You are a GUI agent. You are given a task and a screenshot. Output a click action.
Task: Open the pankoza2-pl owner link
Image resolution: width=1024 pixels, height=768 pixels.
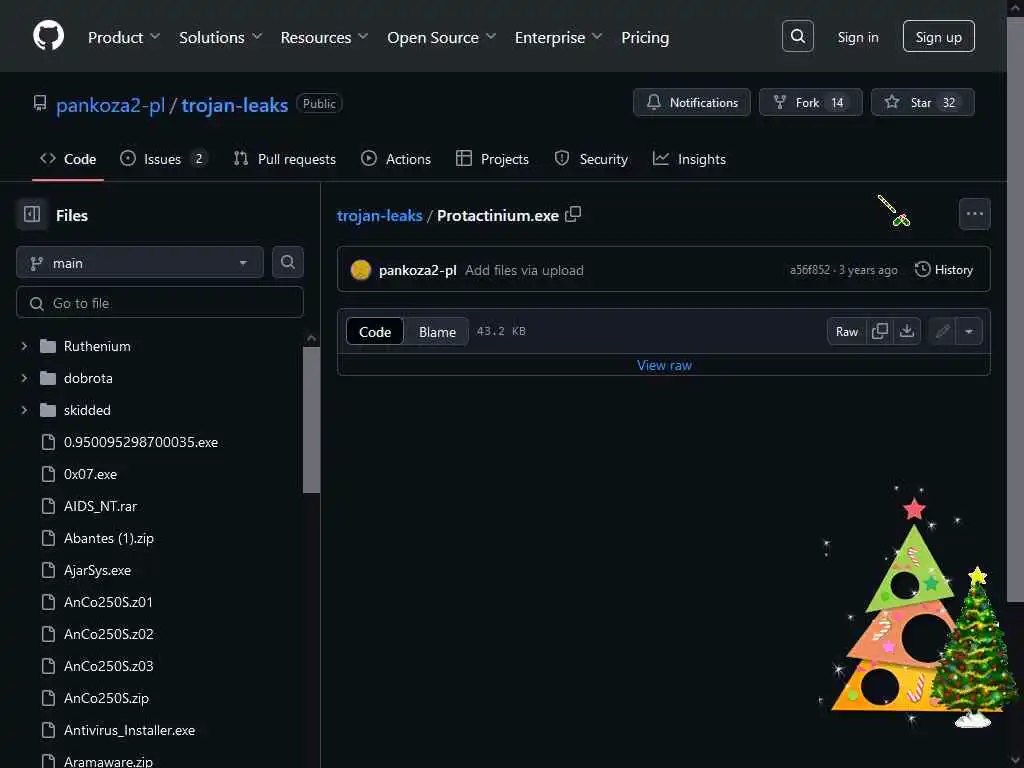point(110,104)
